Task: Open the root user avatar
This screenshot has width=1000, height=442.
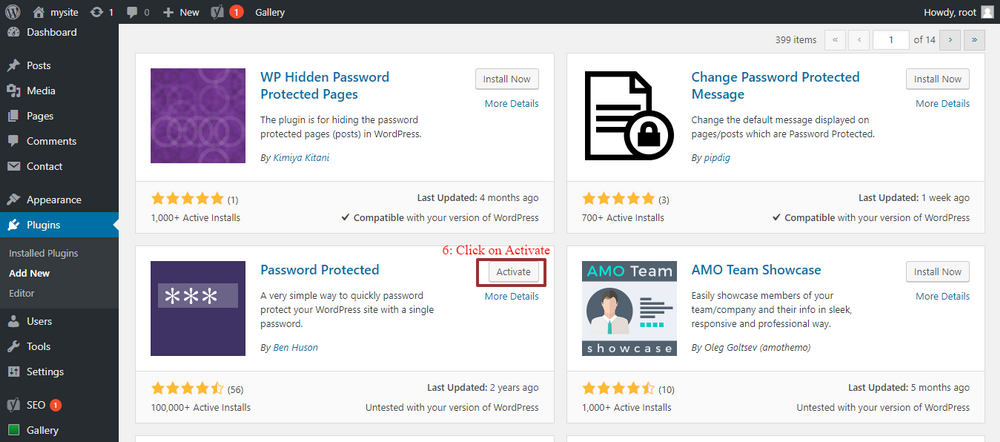Action: tap(987, 12)
